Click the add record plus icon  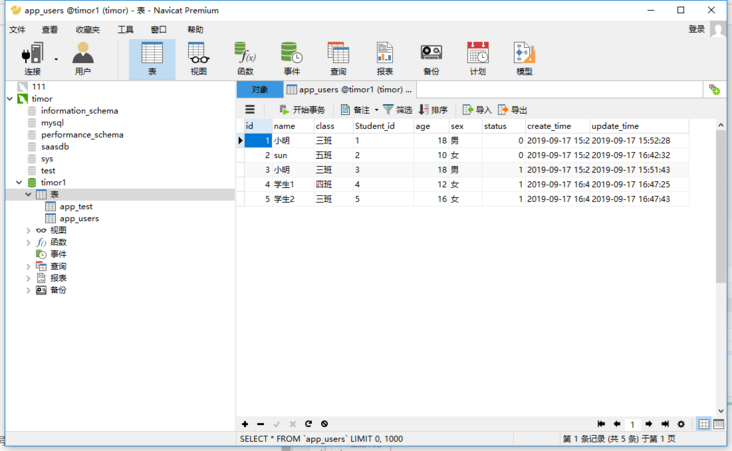[245, 424]
